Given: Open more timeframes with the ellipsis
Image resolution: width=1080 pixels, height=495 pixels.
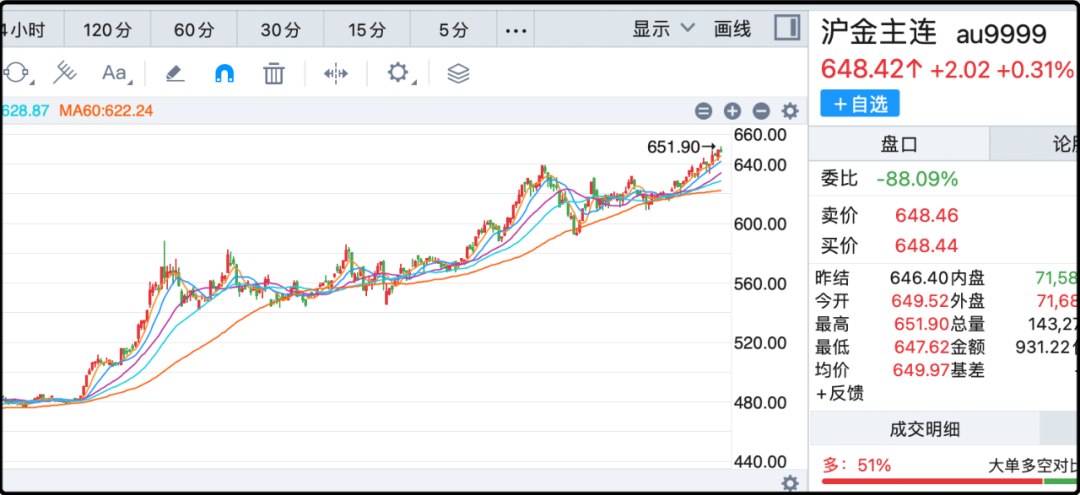Looking at the screenshot, I should click(x=516, y=30).
